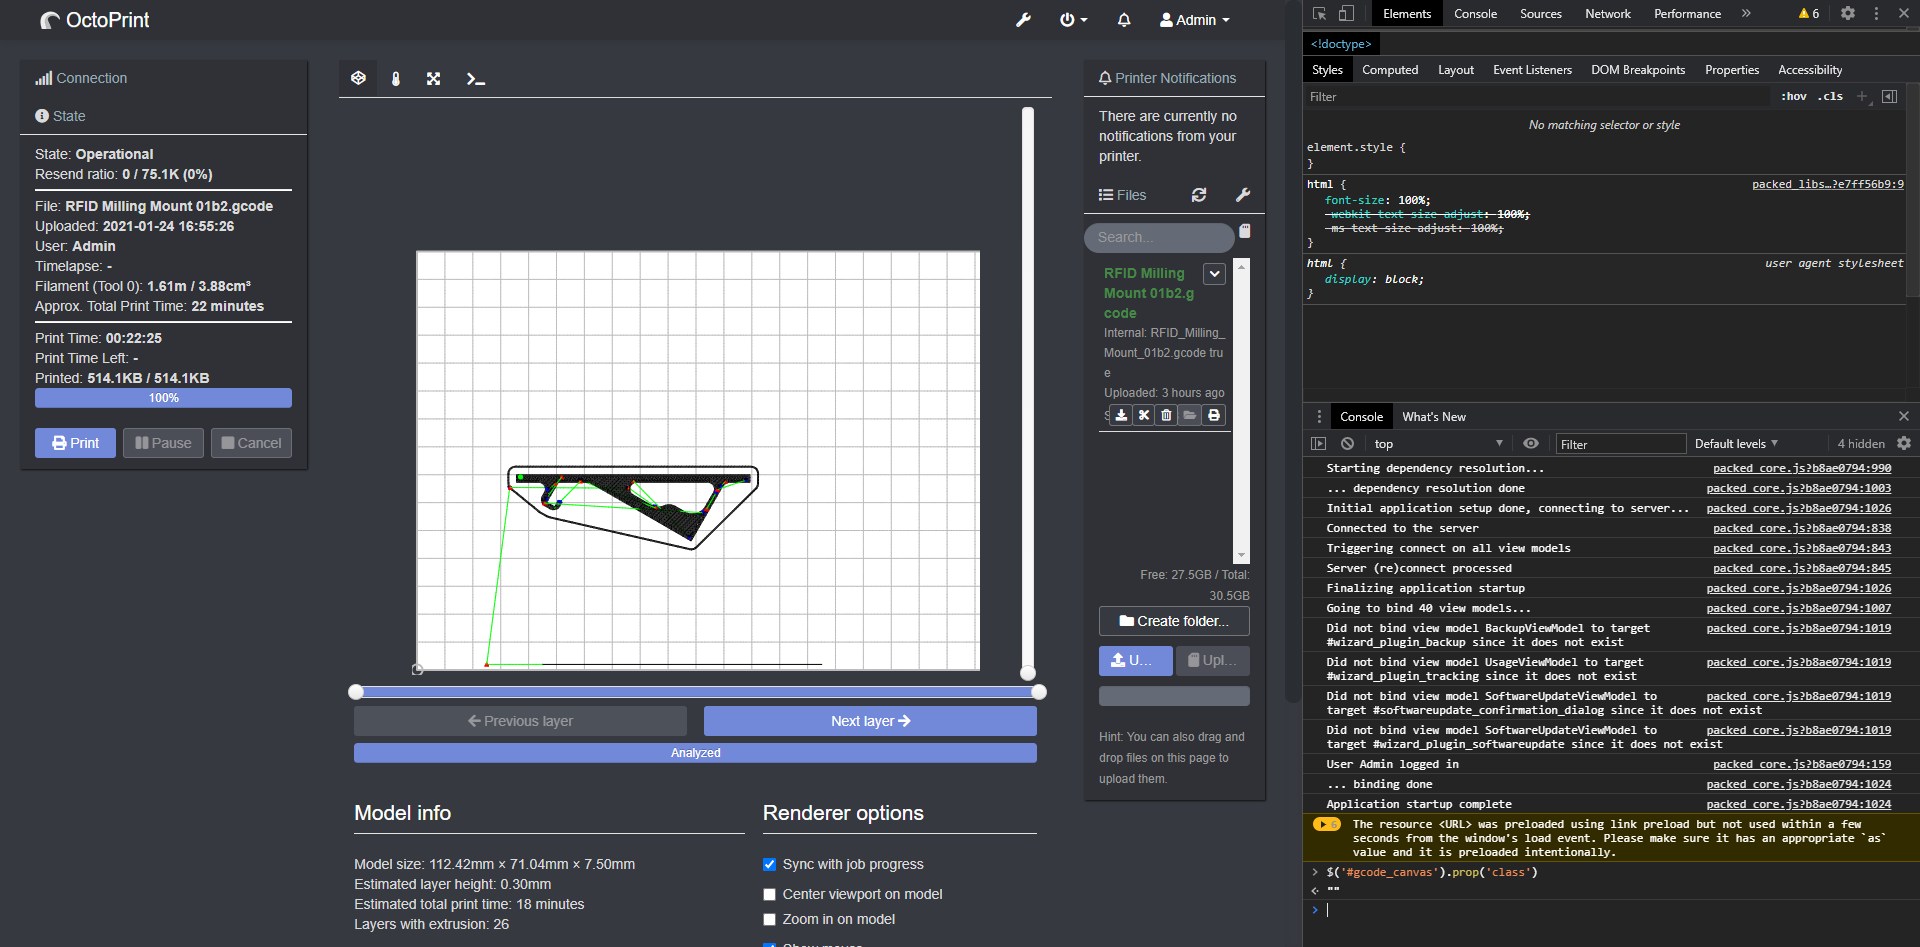Open the console Default levels dropdown
This screenshot has width=1920, height=947.
click(1736, 444)
